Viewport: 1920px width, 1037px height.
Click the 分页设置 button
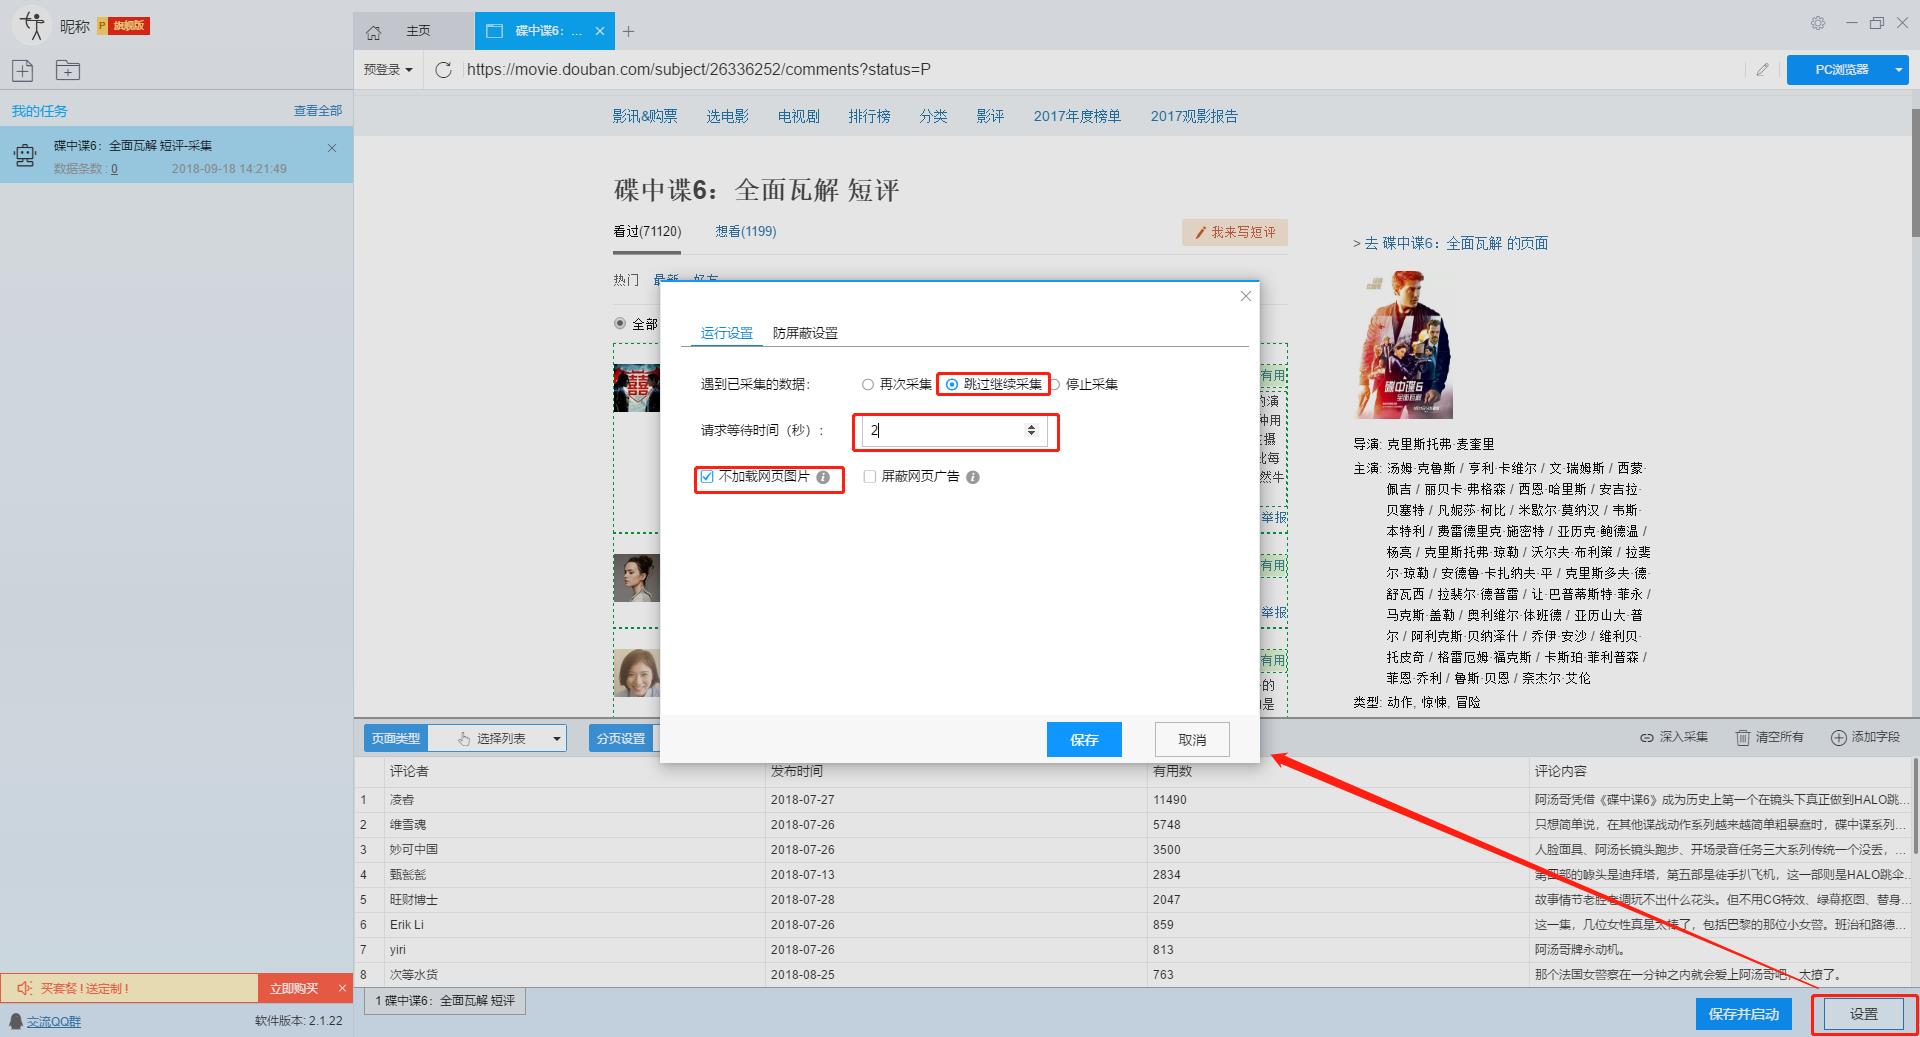621,738
